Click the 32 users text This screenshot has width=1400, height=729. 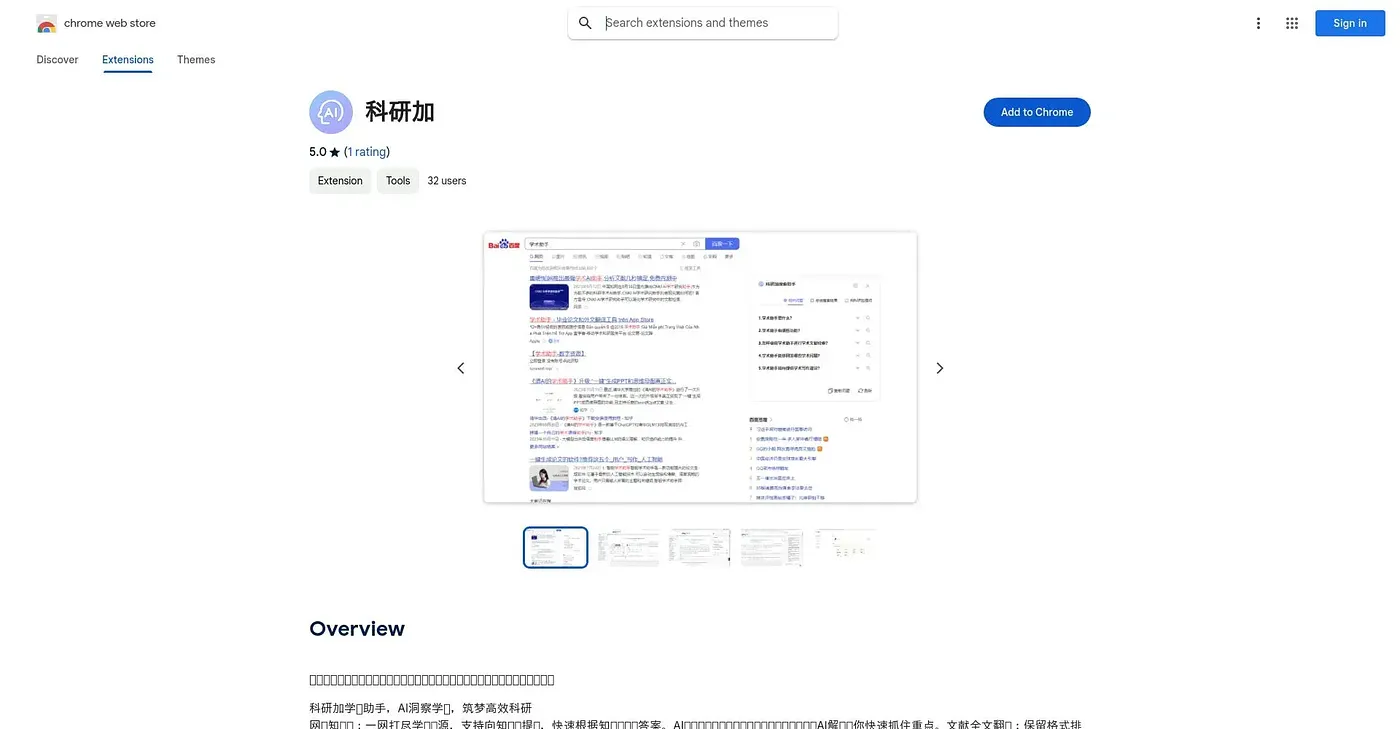(447, 181)
